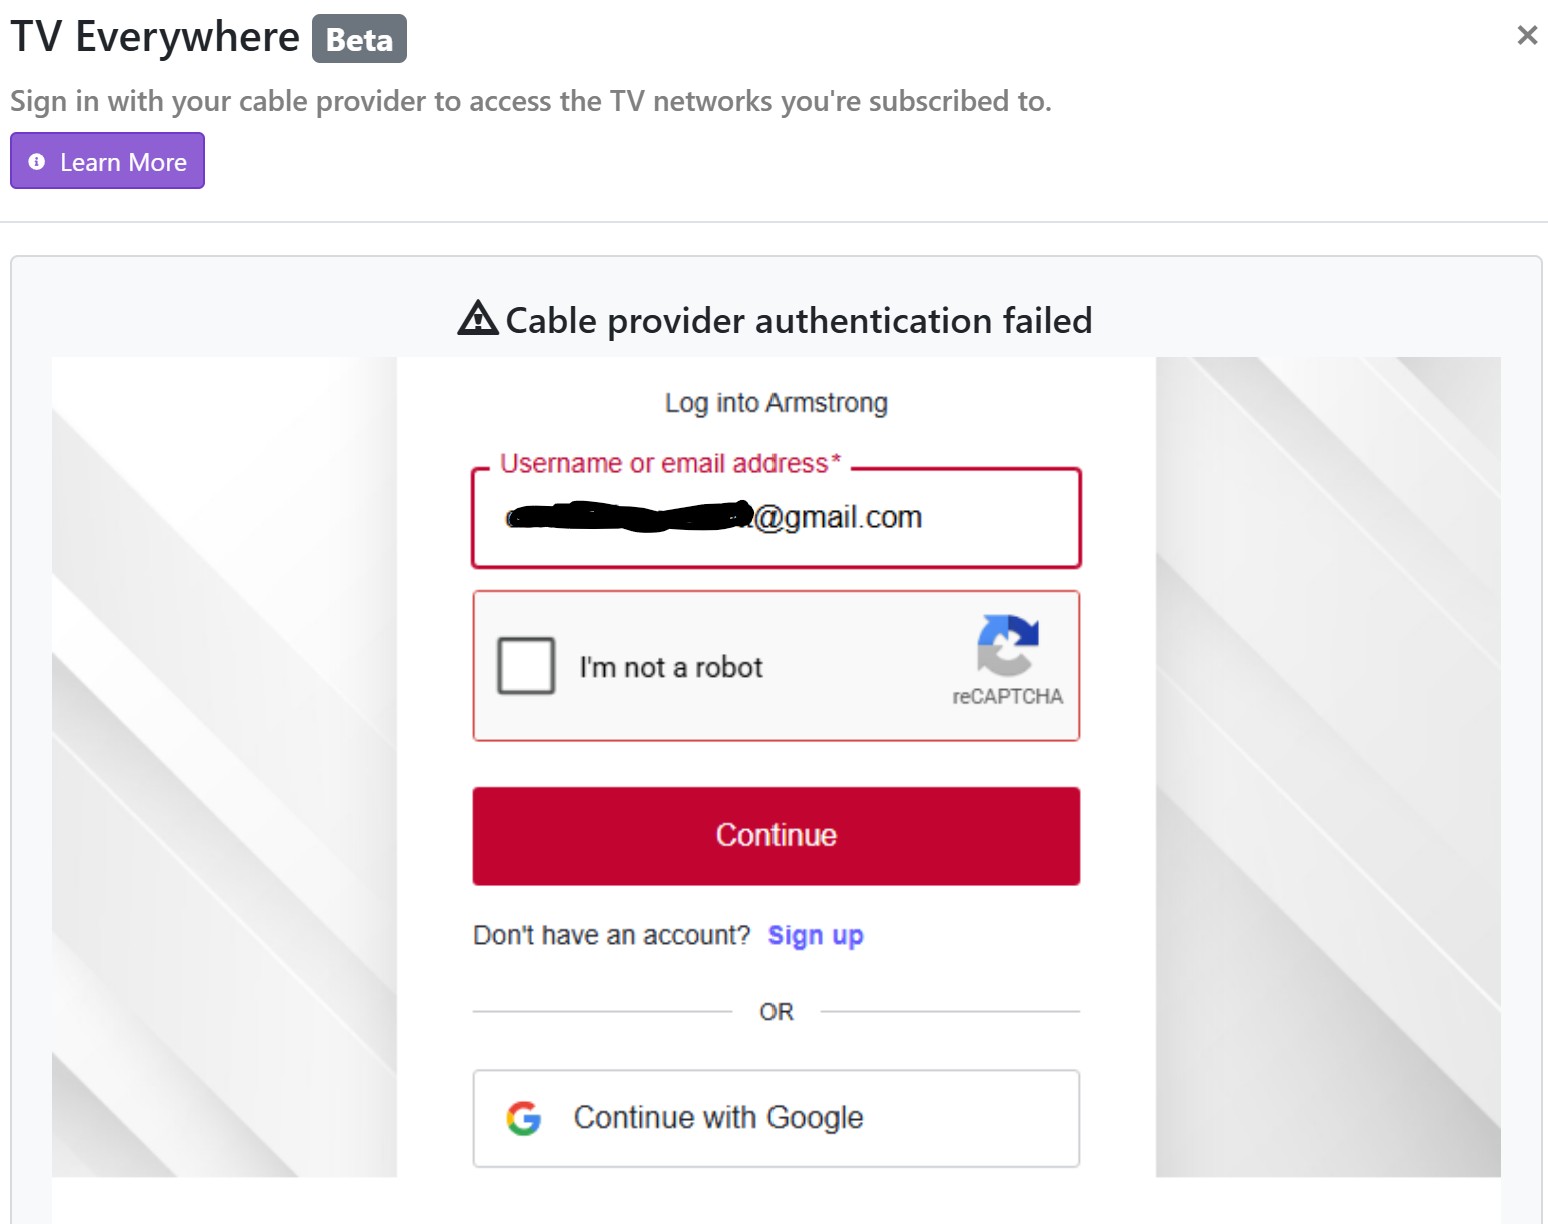Close the TV Everywhere dialog
The width and height of the screenshot is (1548, 1224).
pyautogui.click(x=1526, y=36)
